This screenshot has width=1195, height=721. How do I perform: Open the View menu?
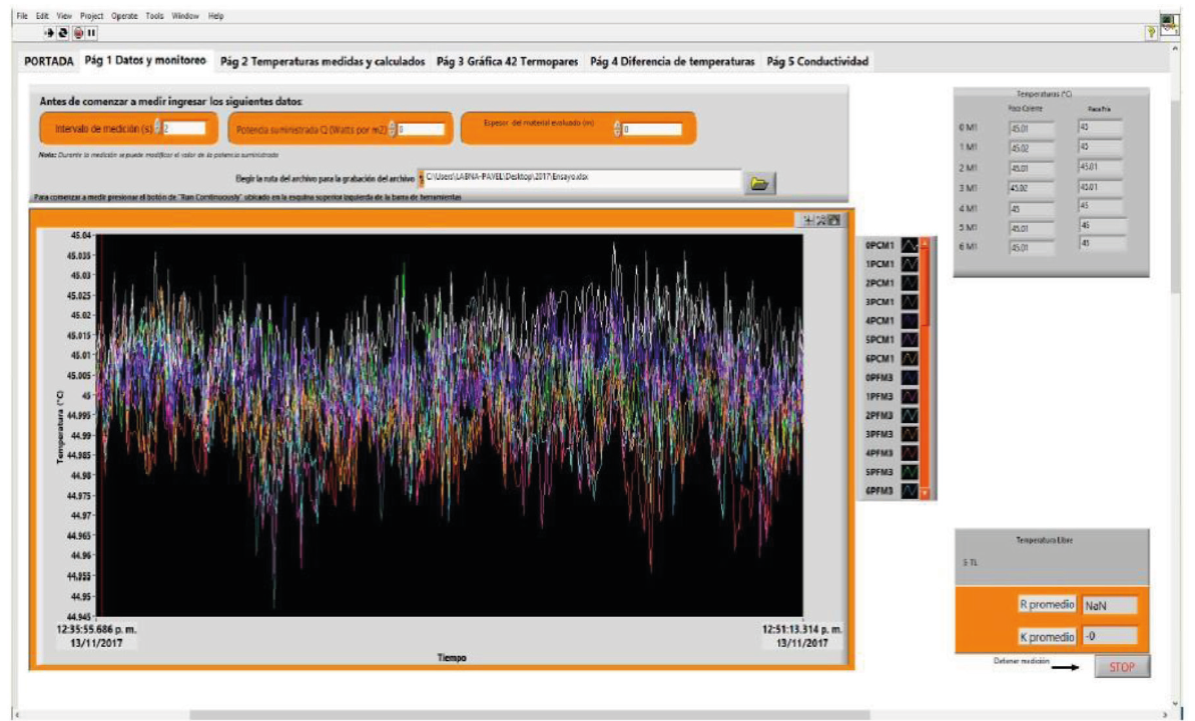pos(64,15)
